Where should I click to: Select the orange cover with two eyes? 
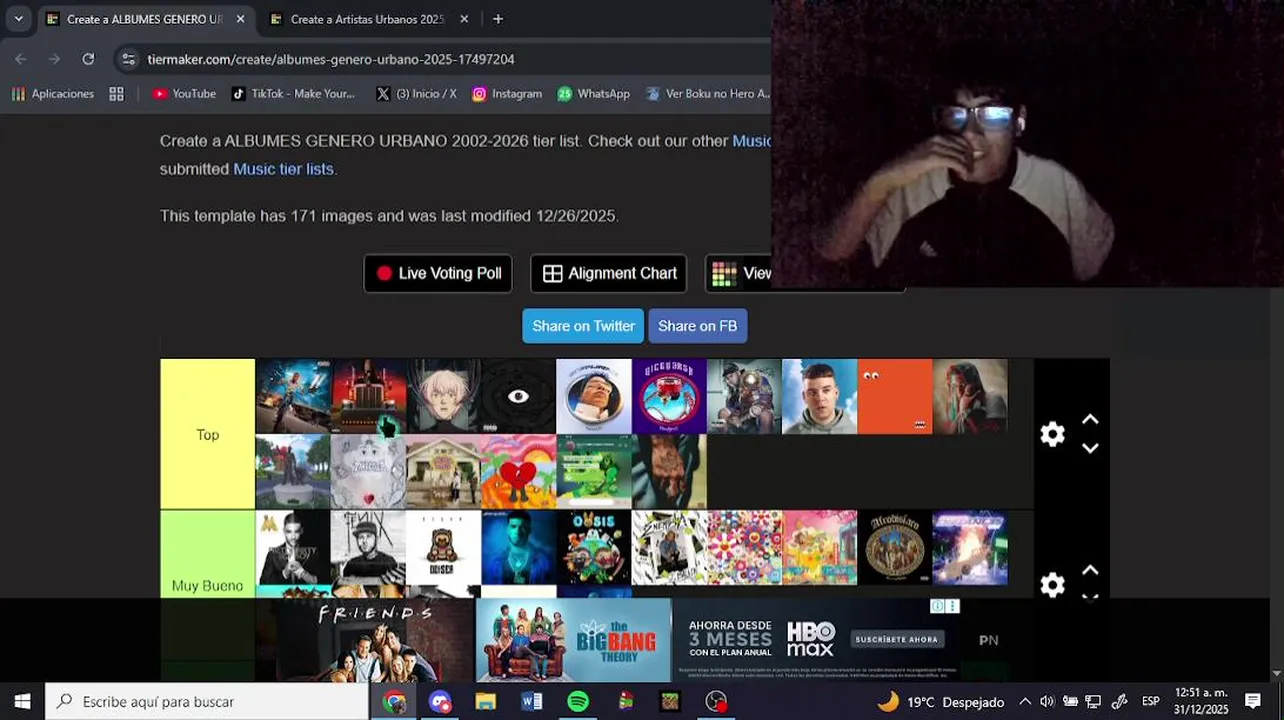(x=895, y=396)
